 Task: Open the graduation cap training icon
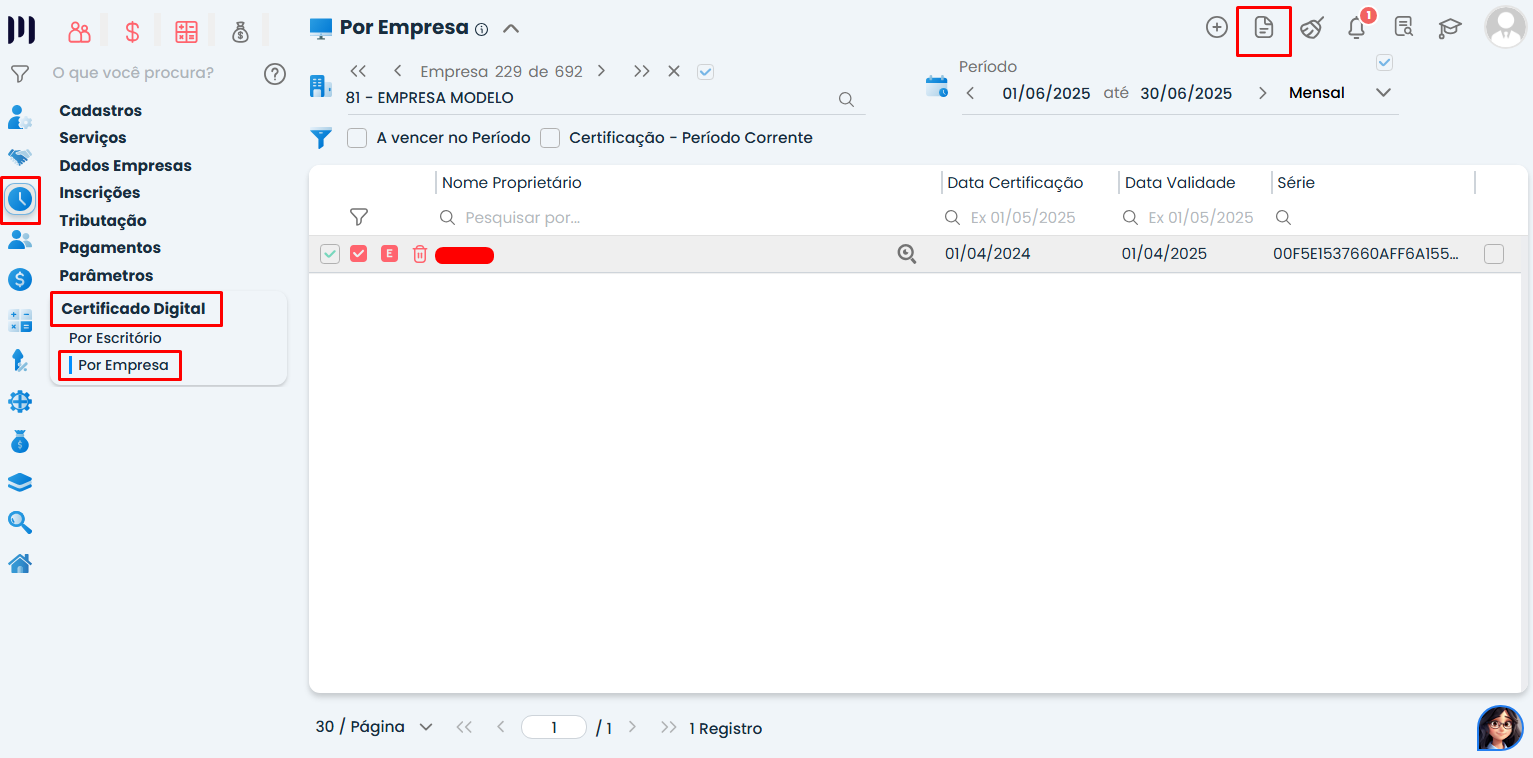(1450, 28)
